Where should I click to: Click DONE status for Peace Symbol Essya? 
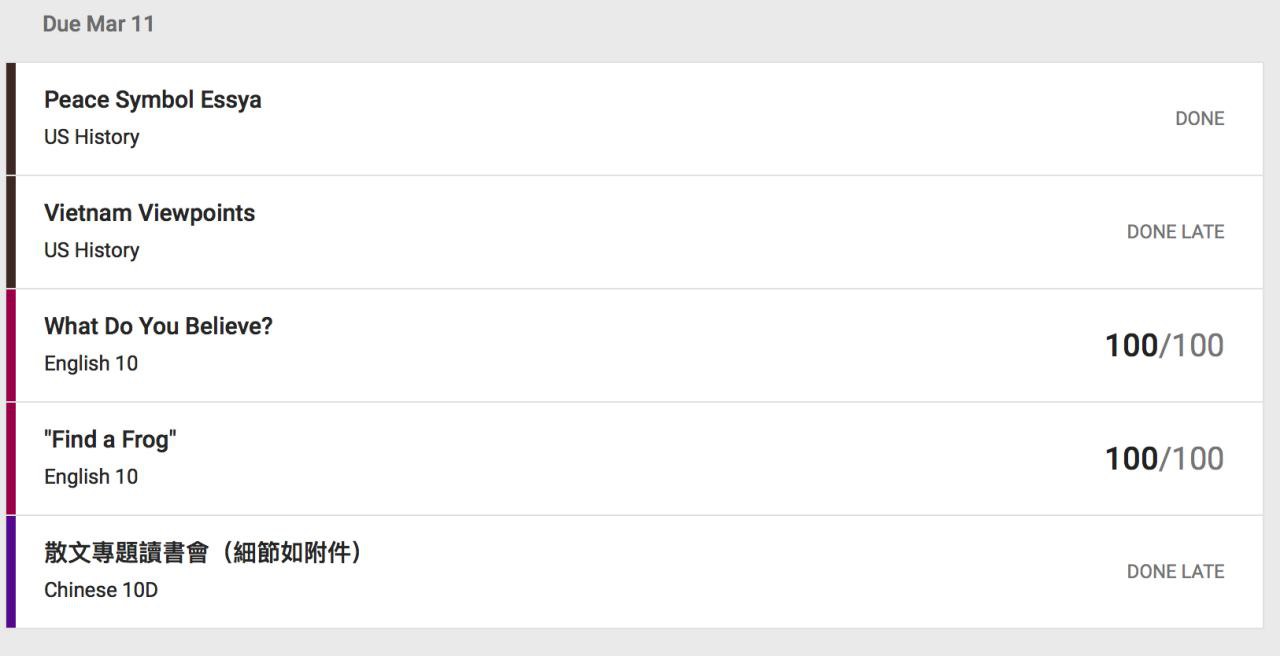pos(1199,118)
